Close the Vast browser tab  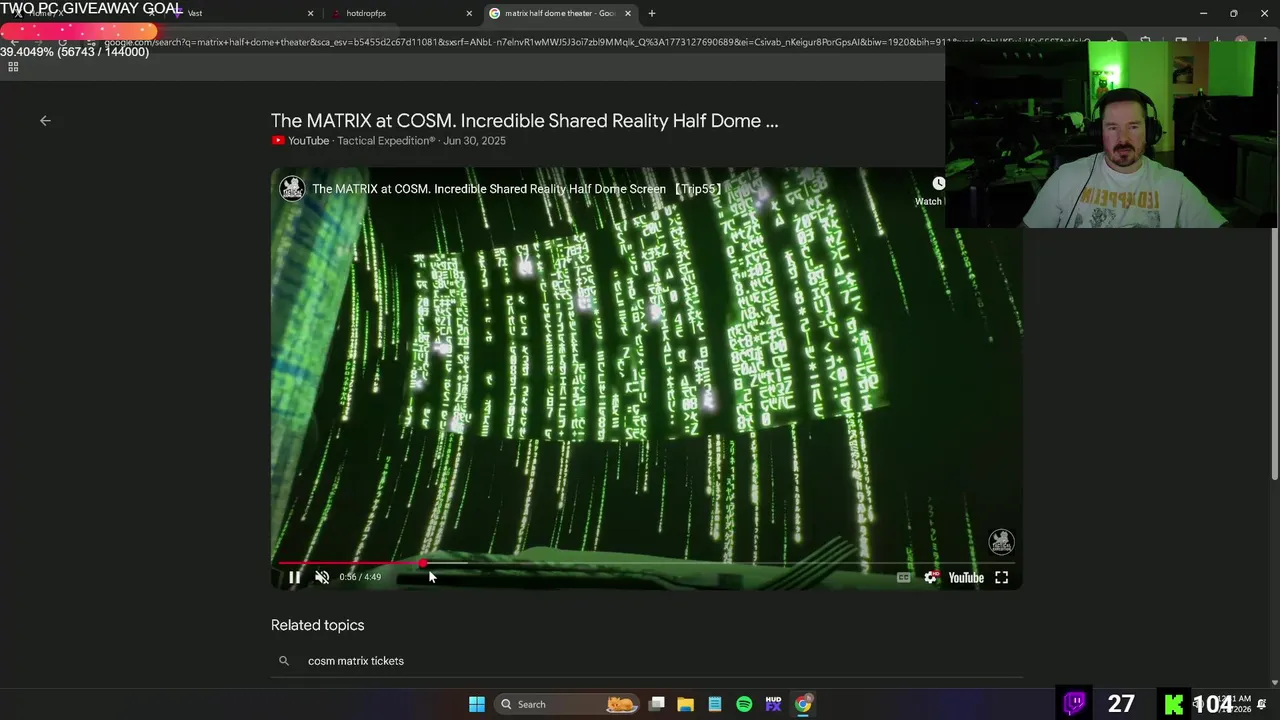[x=310, y=13]
